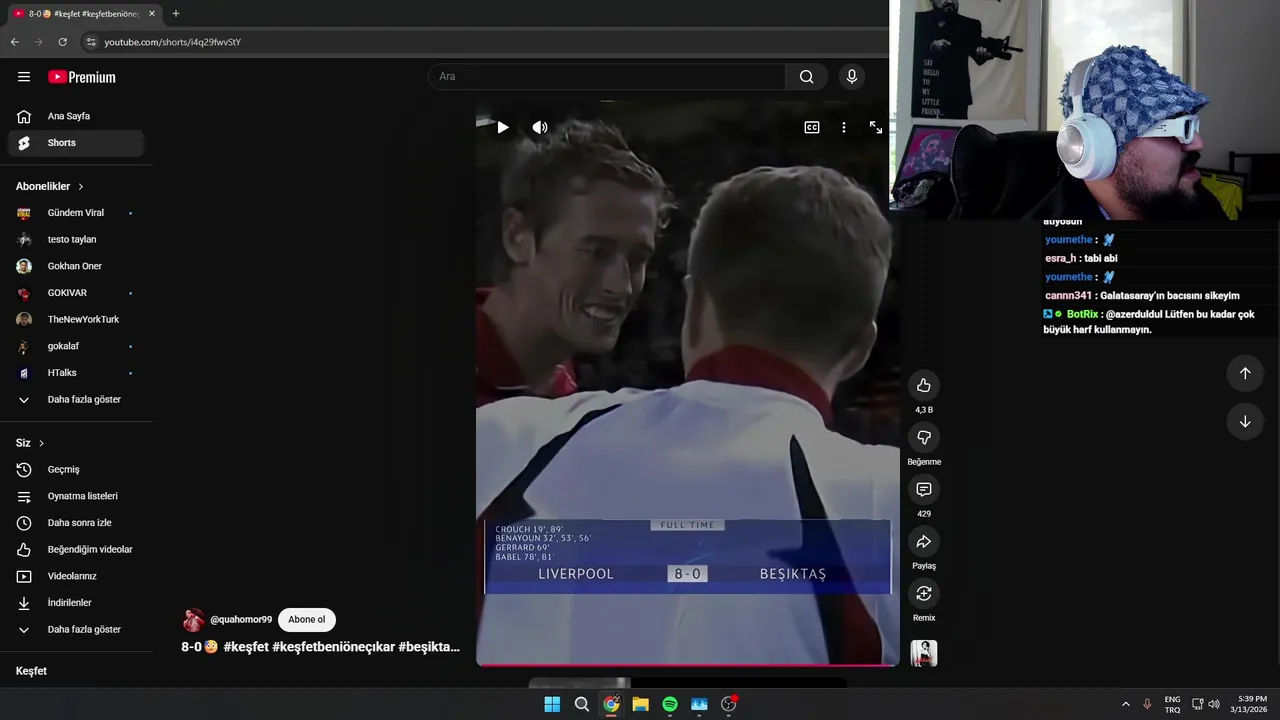Click the search magnifier button

(x=806, y=77)
